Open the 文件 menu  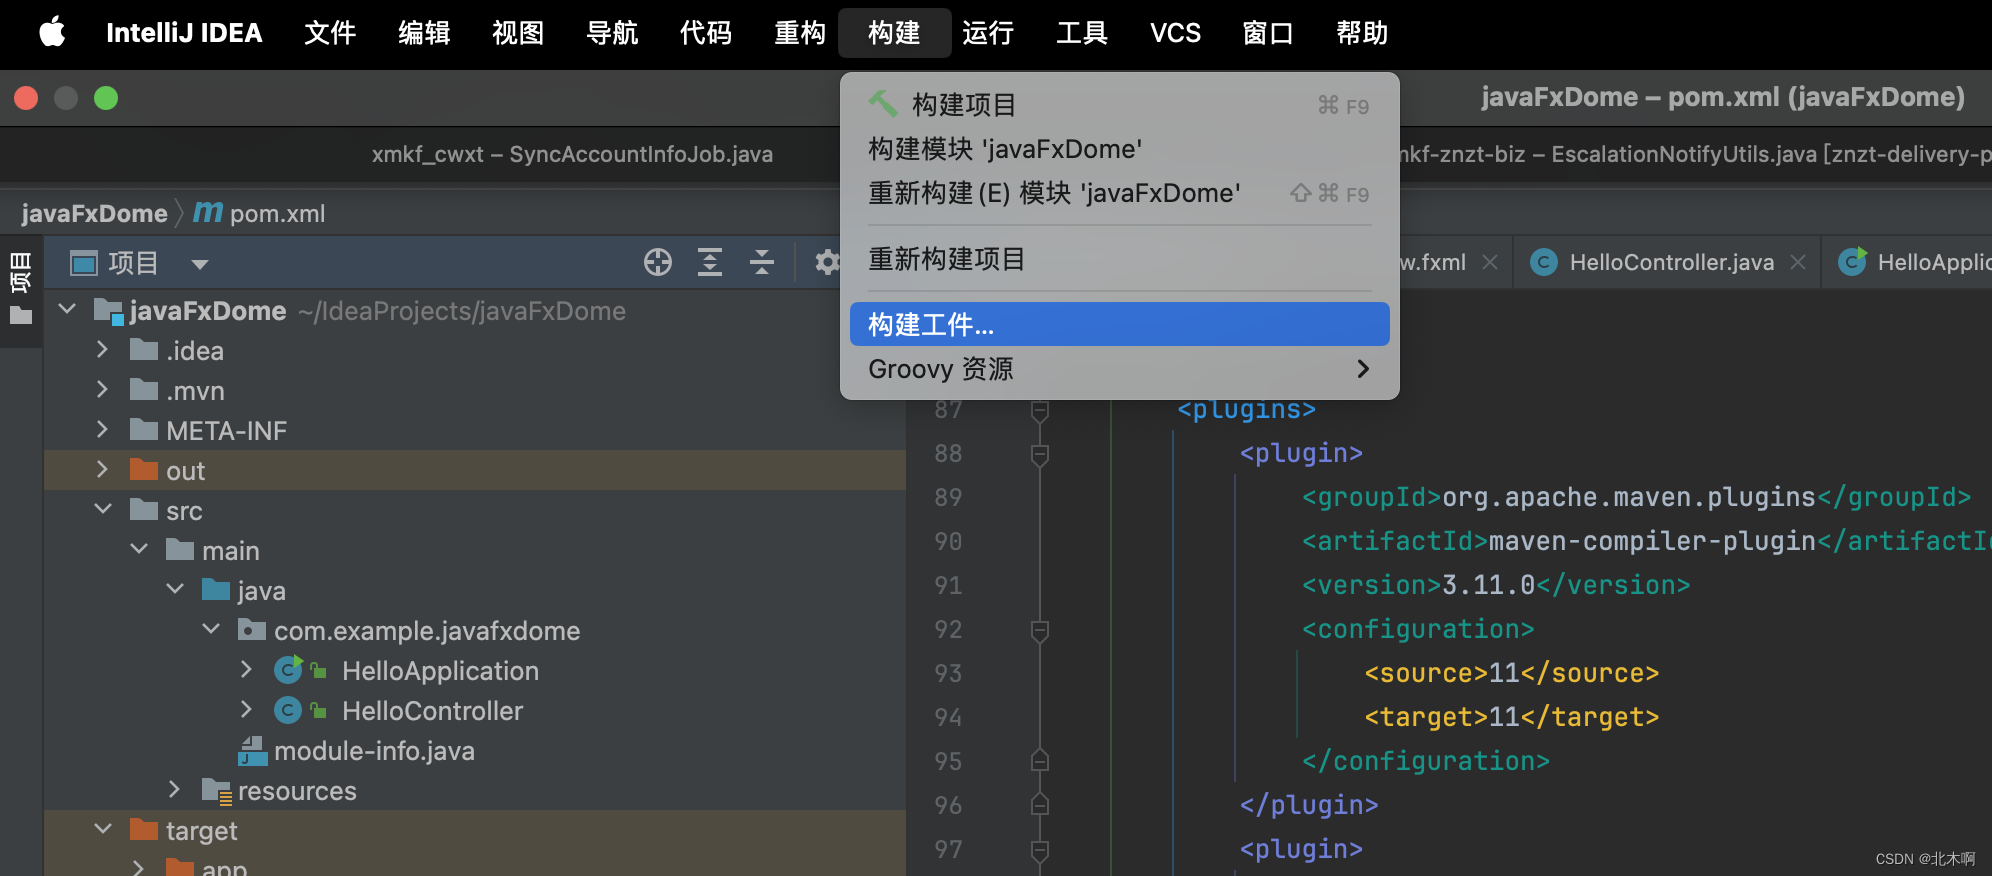pyautogui.click(x=330, y=33)
